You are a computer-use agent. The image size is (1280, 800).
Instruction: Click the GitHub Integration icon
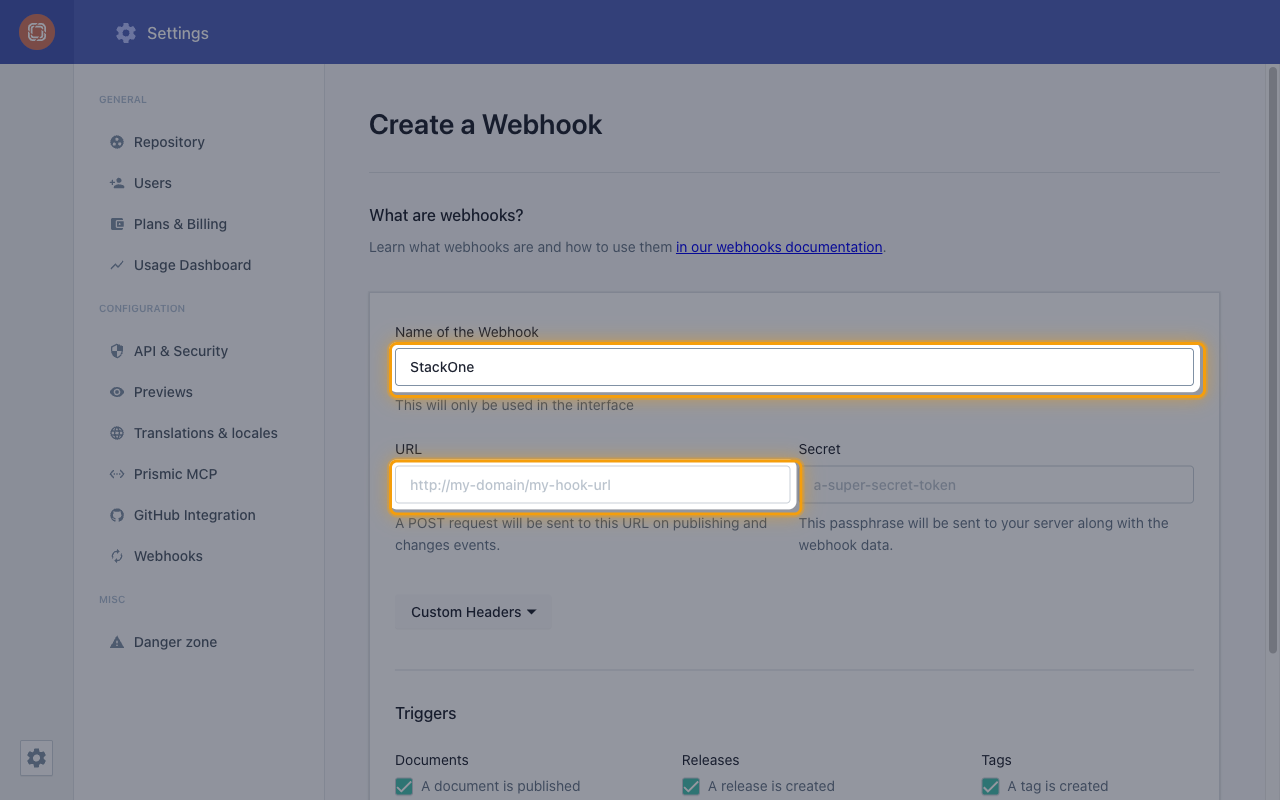pyautogui.click(x=117, y=515)
